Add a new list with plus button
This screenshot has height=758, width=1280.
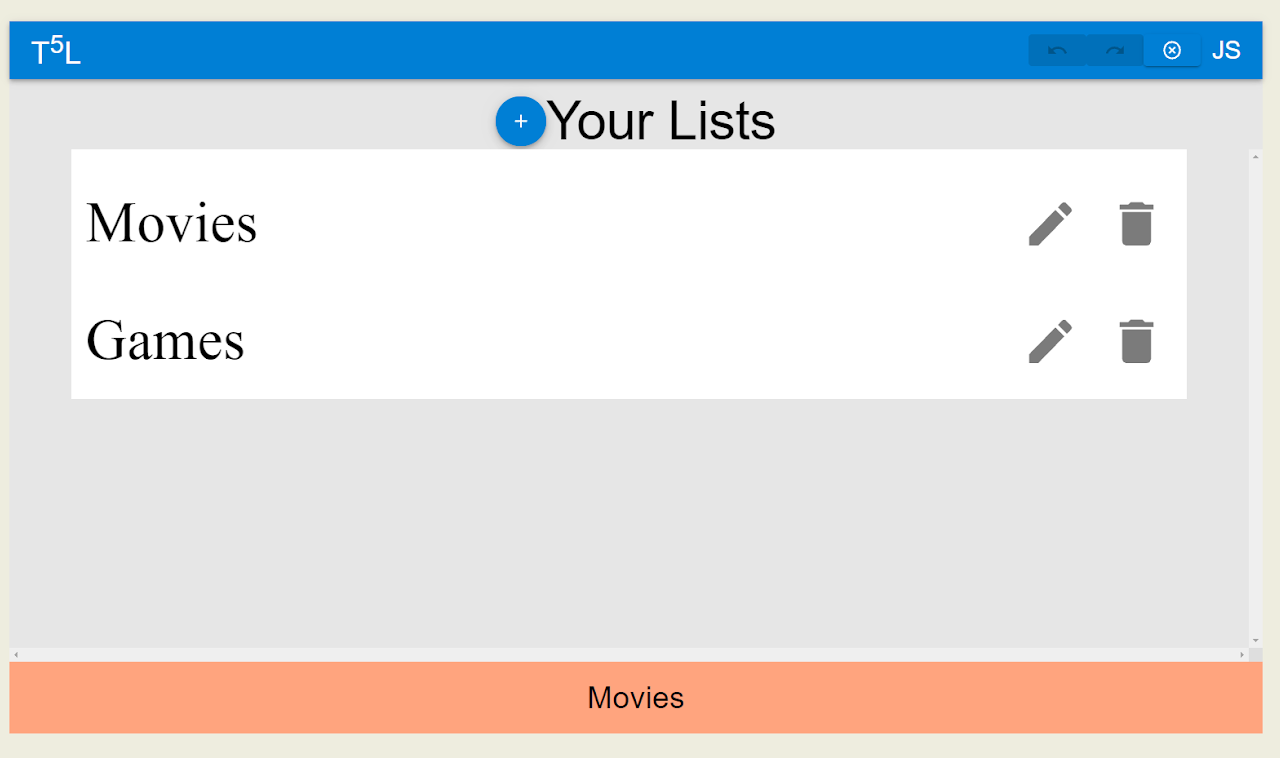click(520, 121)
